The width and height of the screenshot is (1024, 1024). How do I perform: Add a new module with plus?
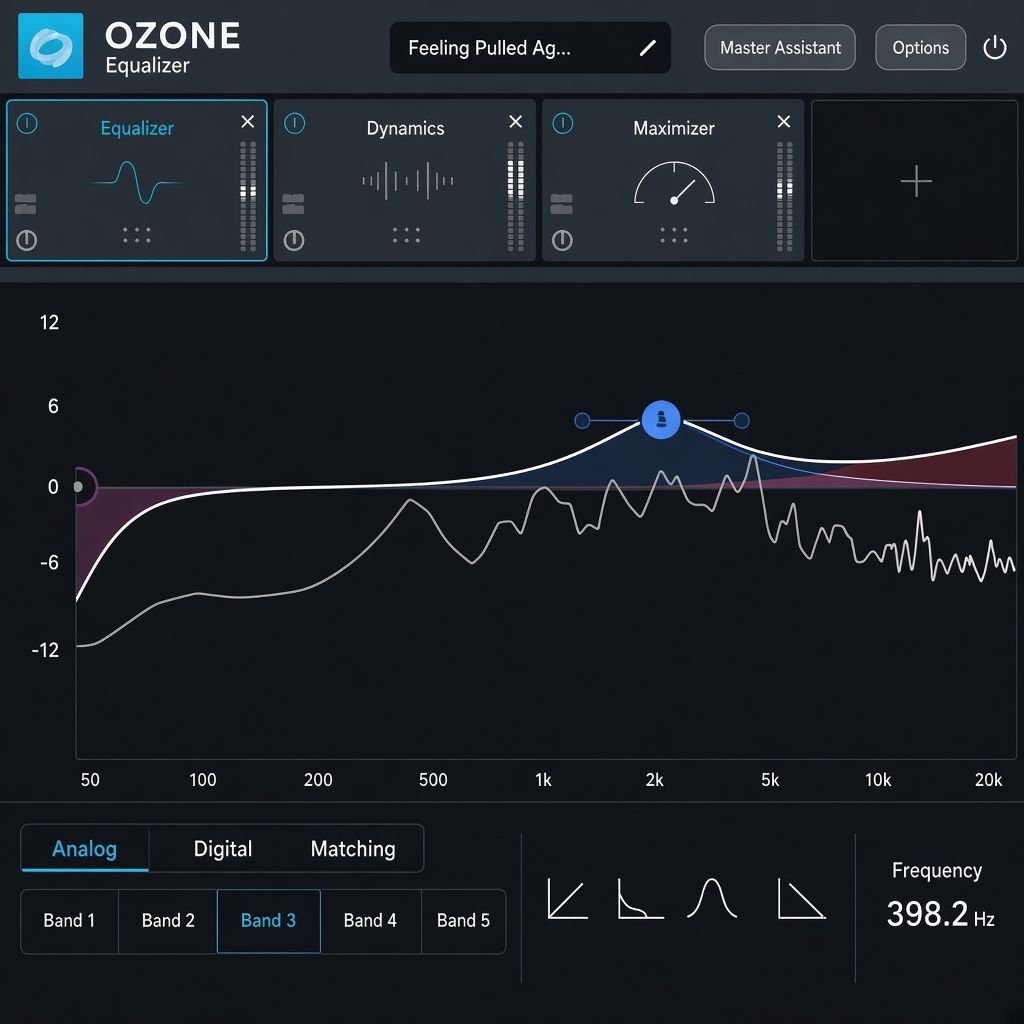coord(915,181)
